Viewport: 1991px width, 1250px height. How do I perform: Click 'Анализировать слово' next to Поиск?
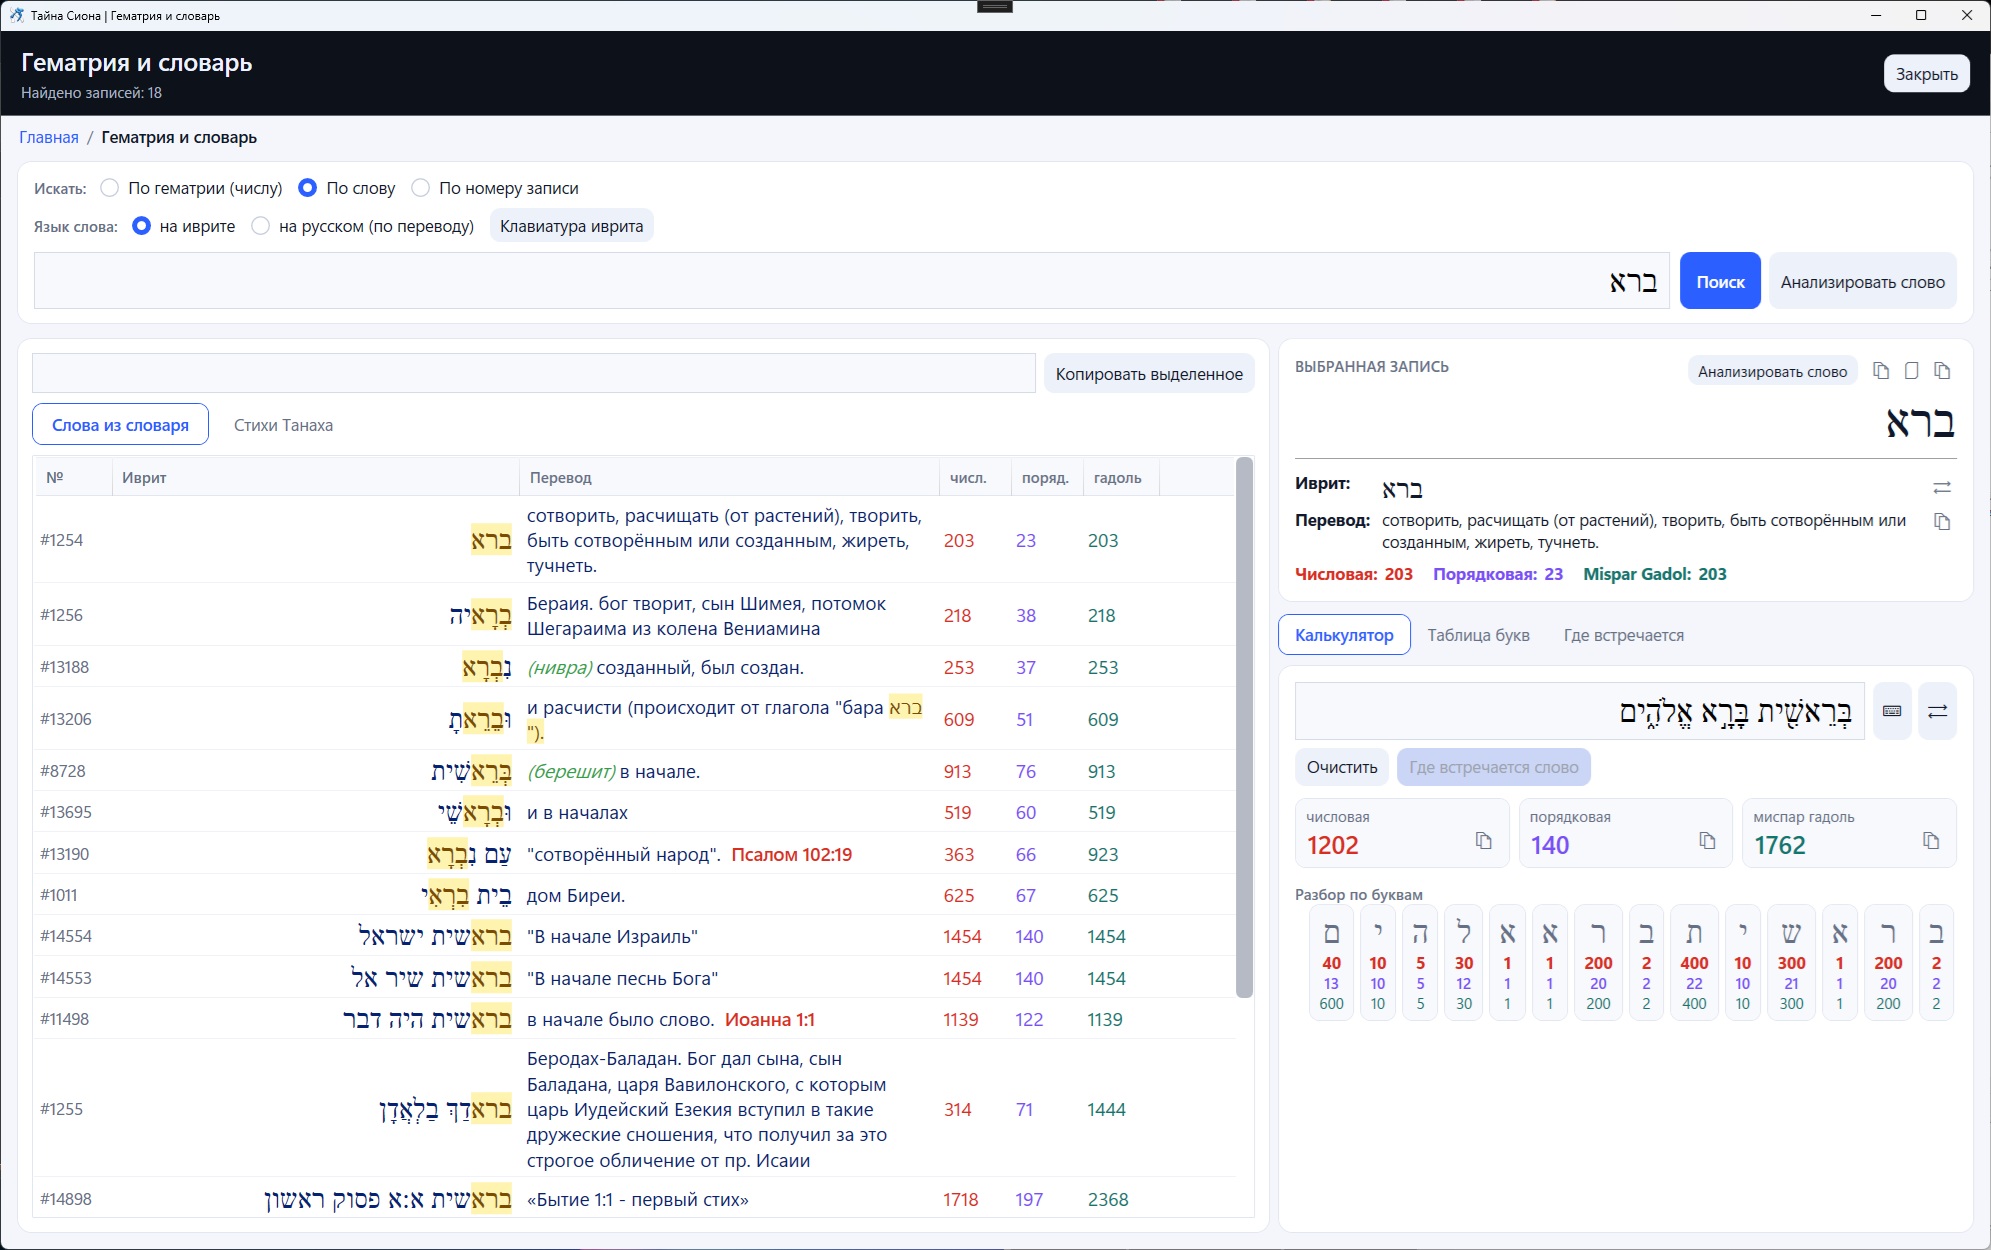pyautogui.click(x=1862, y=282)
